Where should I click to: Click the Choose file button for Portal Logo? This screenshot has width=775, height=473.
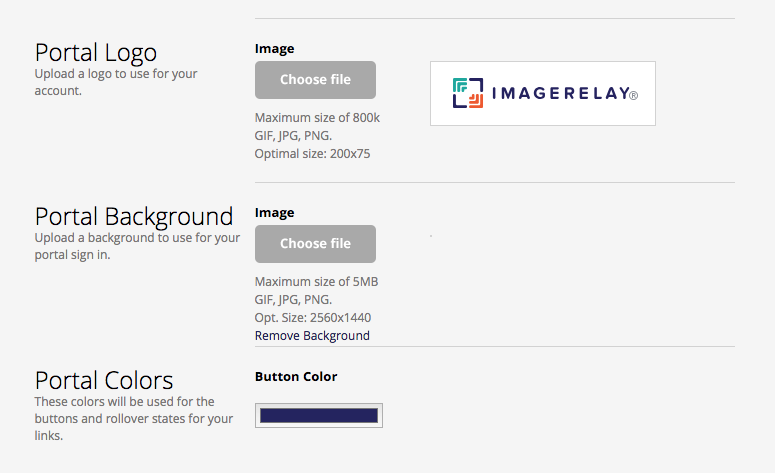tap(315, 80)
